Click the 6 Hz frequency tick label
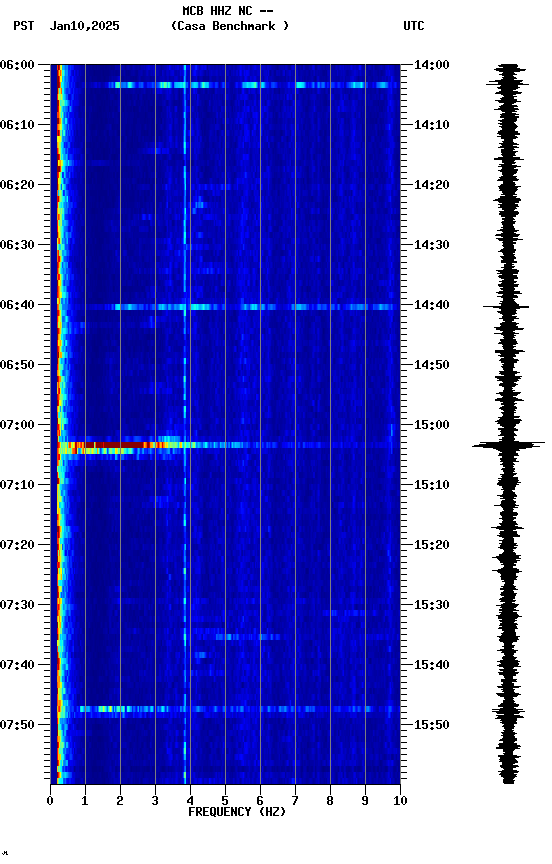The height and width of the screenshot is (864, 552). pyautogui.click(x=260, y=801)
